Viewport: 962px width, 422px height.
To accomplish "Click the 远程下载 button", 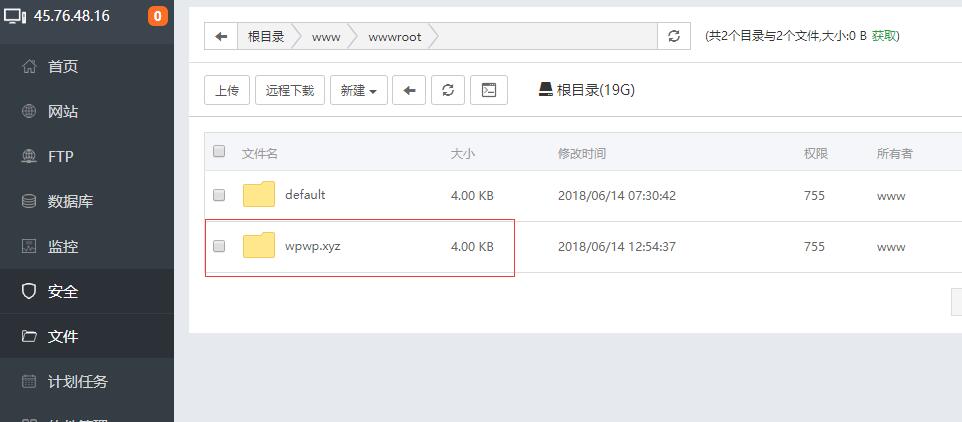I will pyautogui.click(x=289, y=90).
